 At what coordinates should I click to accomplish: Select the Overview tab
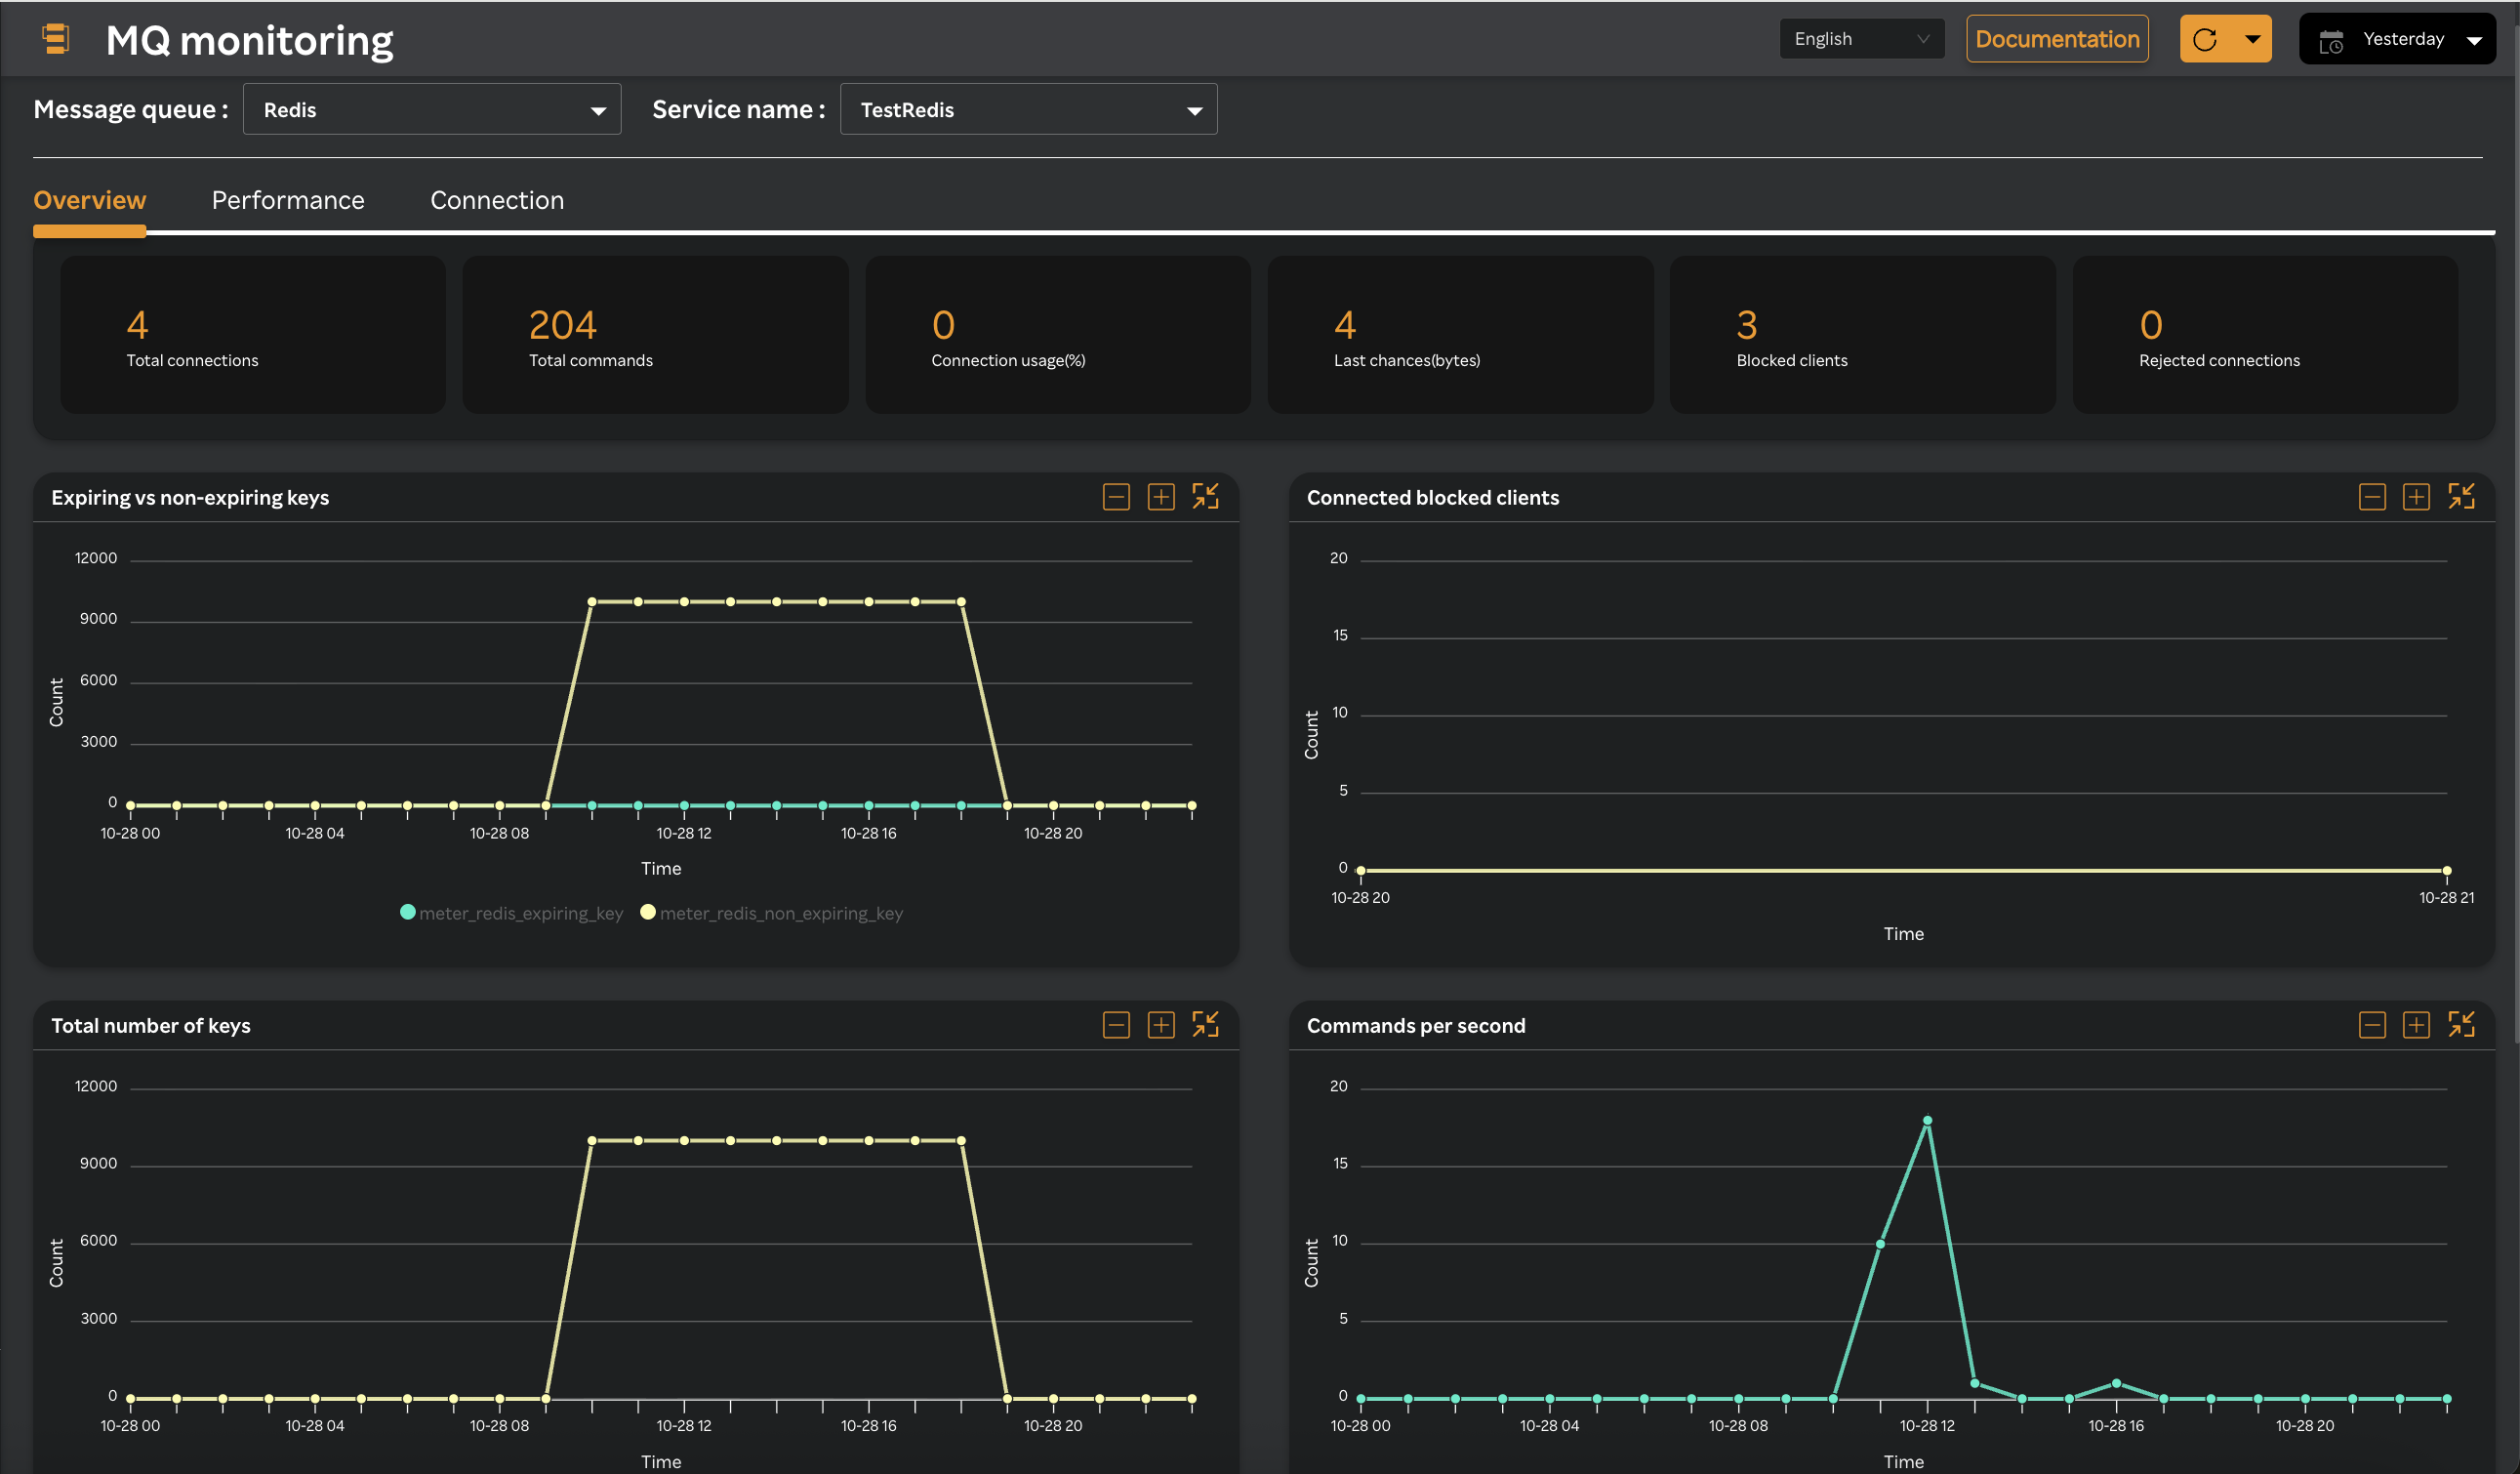(x=89, y=200)
